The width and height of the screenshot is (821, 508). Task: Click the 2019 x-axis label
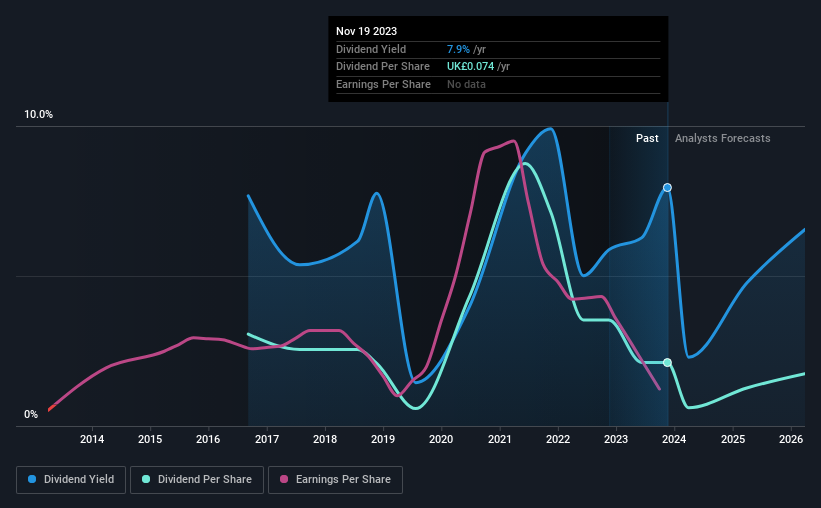point(383,439)
